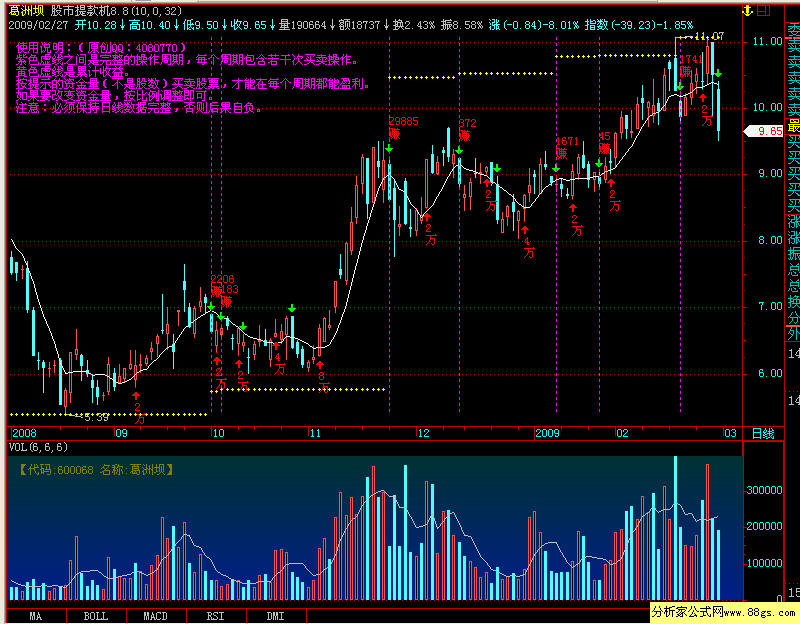Click the yellow anchor icon at top right
Screen dimensions: 800x624
click(x=747, y=10)
